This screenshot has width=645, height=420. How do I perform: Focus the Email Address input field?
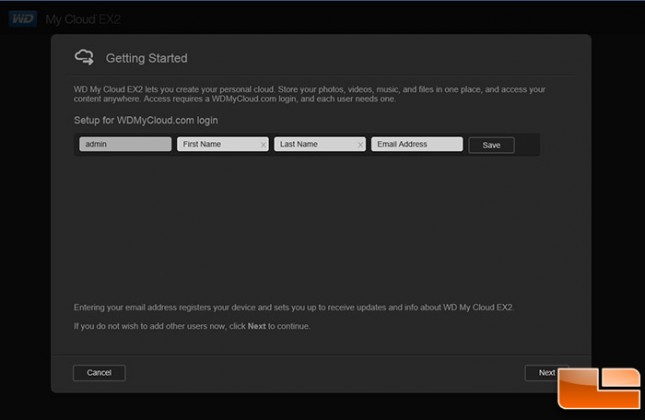point(417,144)
